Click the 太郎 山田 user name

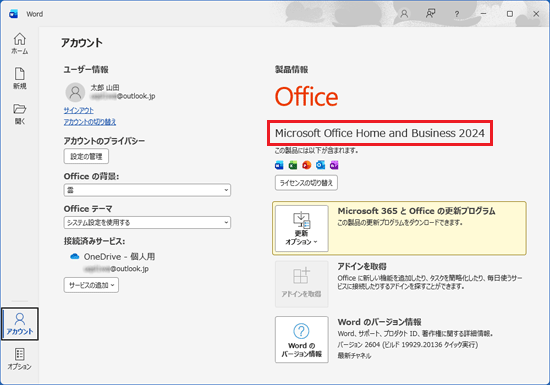(x=105, y=87)
